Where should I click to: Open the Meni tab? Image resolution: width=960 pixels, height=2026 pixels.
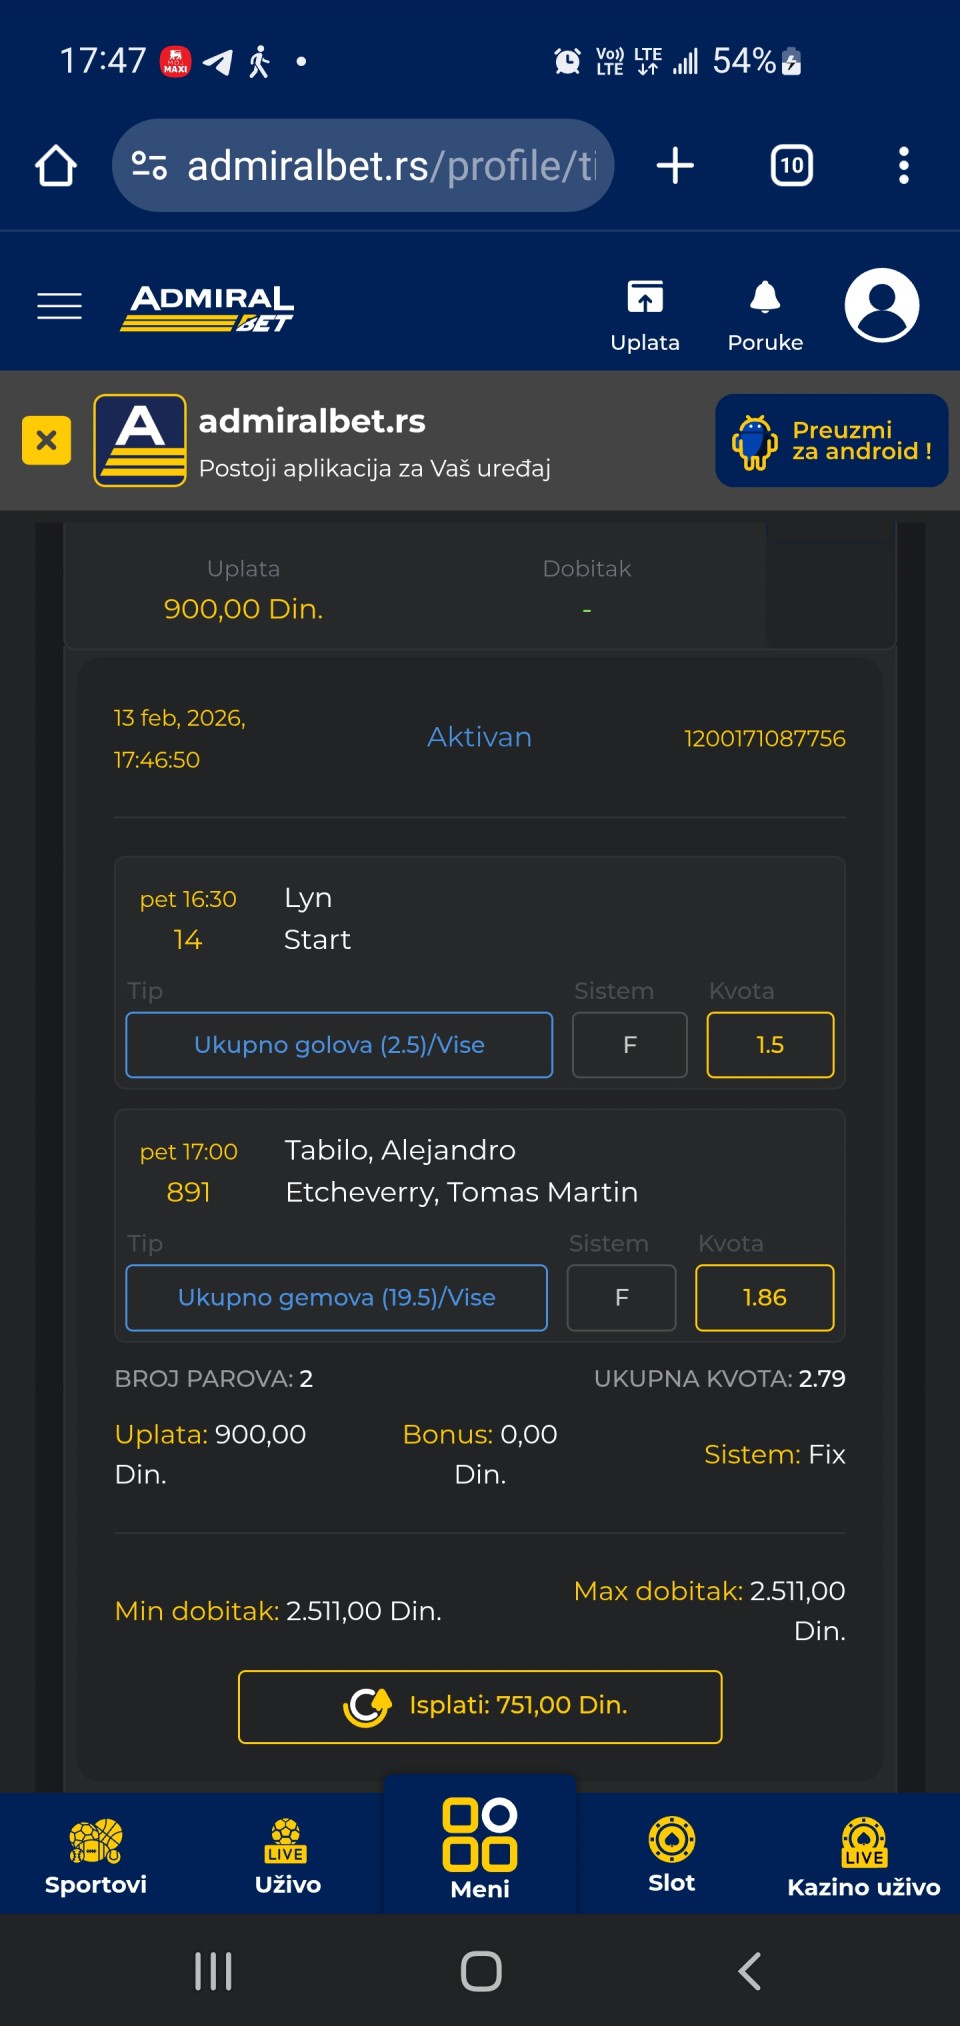(x=480, y=1848)
